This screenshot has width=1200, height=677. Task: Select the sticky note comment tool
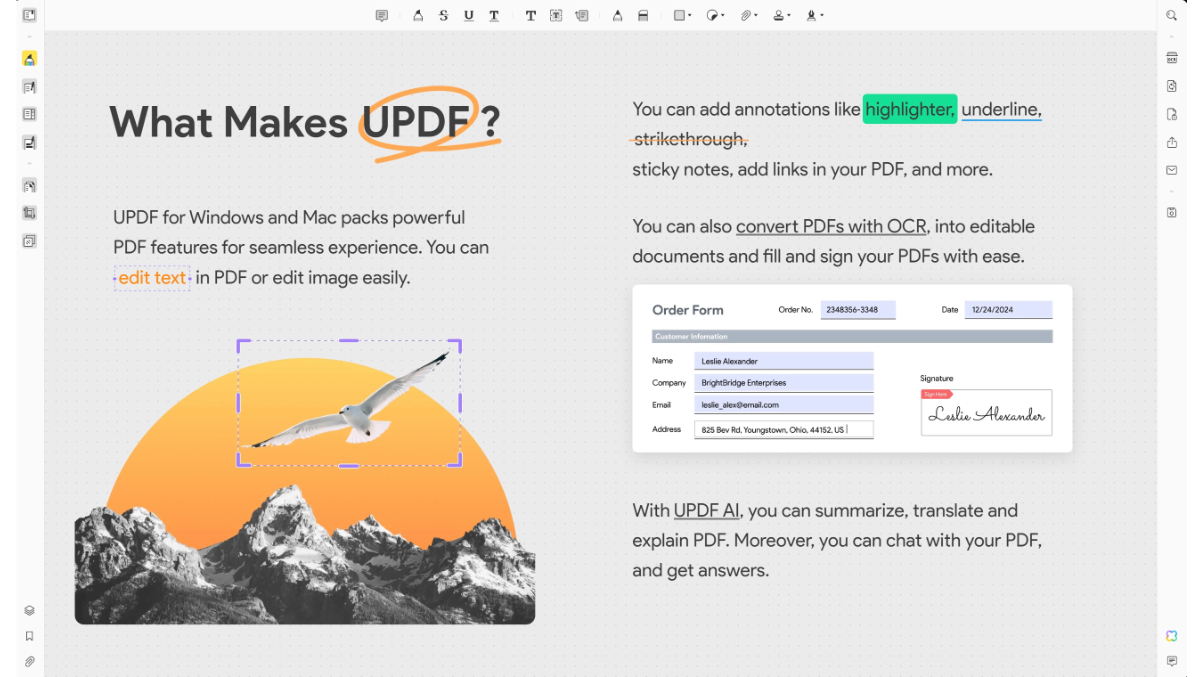pos(381,15)
